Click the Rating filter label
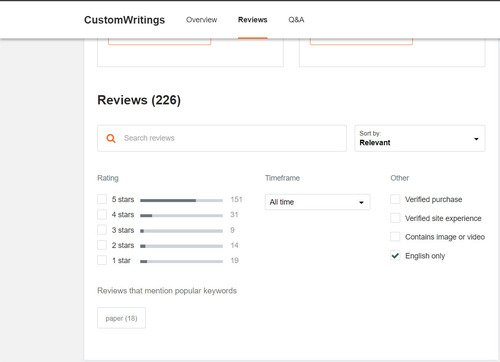This screenshot has width=500, height=362. point(108,178)
